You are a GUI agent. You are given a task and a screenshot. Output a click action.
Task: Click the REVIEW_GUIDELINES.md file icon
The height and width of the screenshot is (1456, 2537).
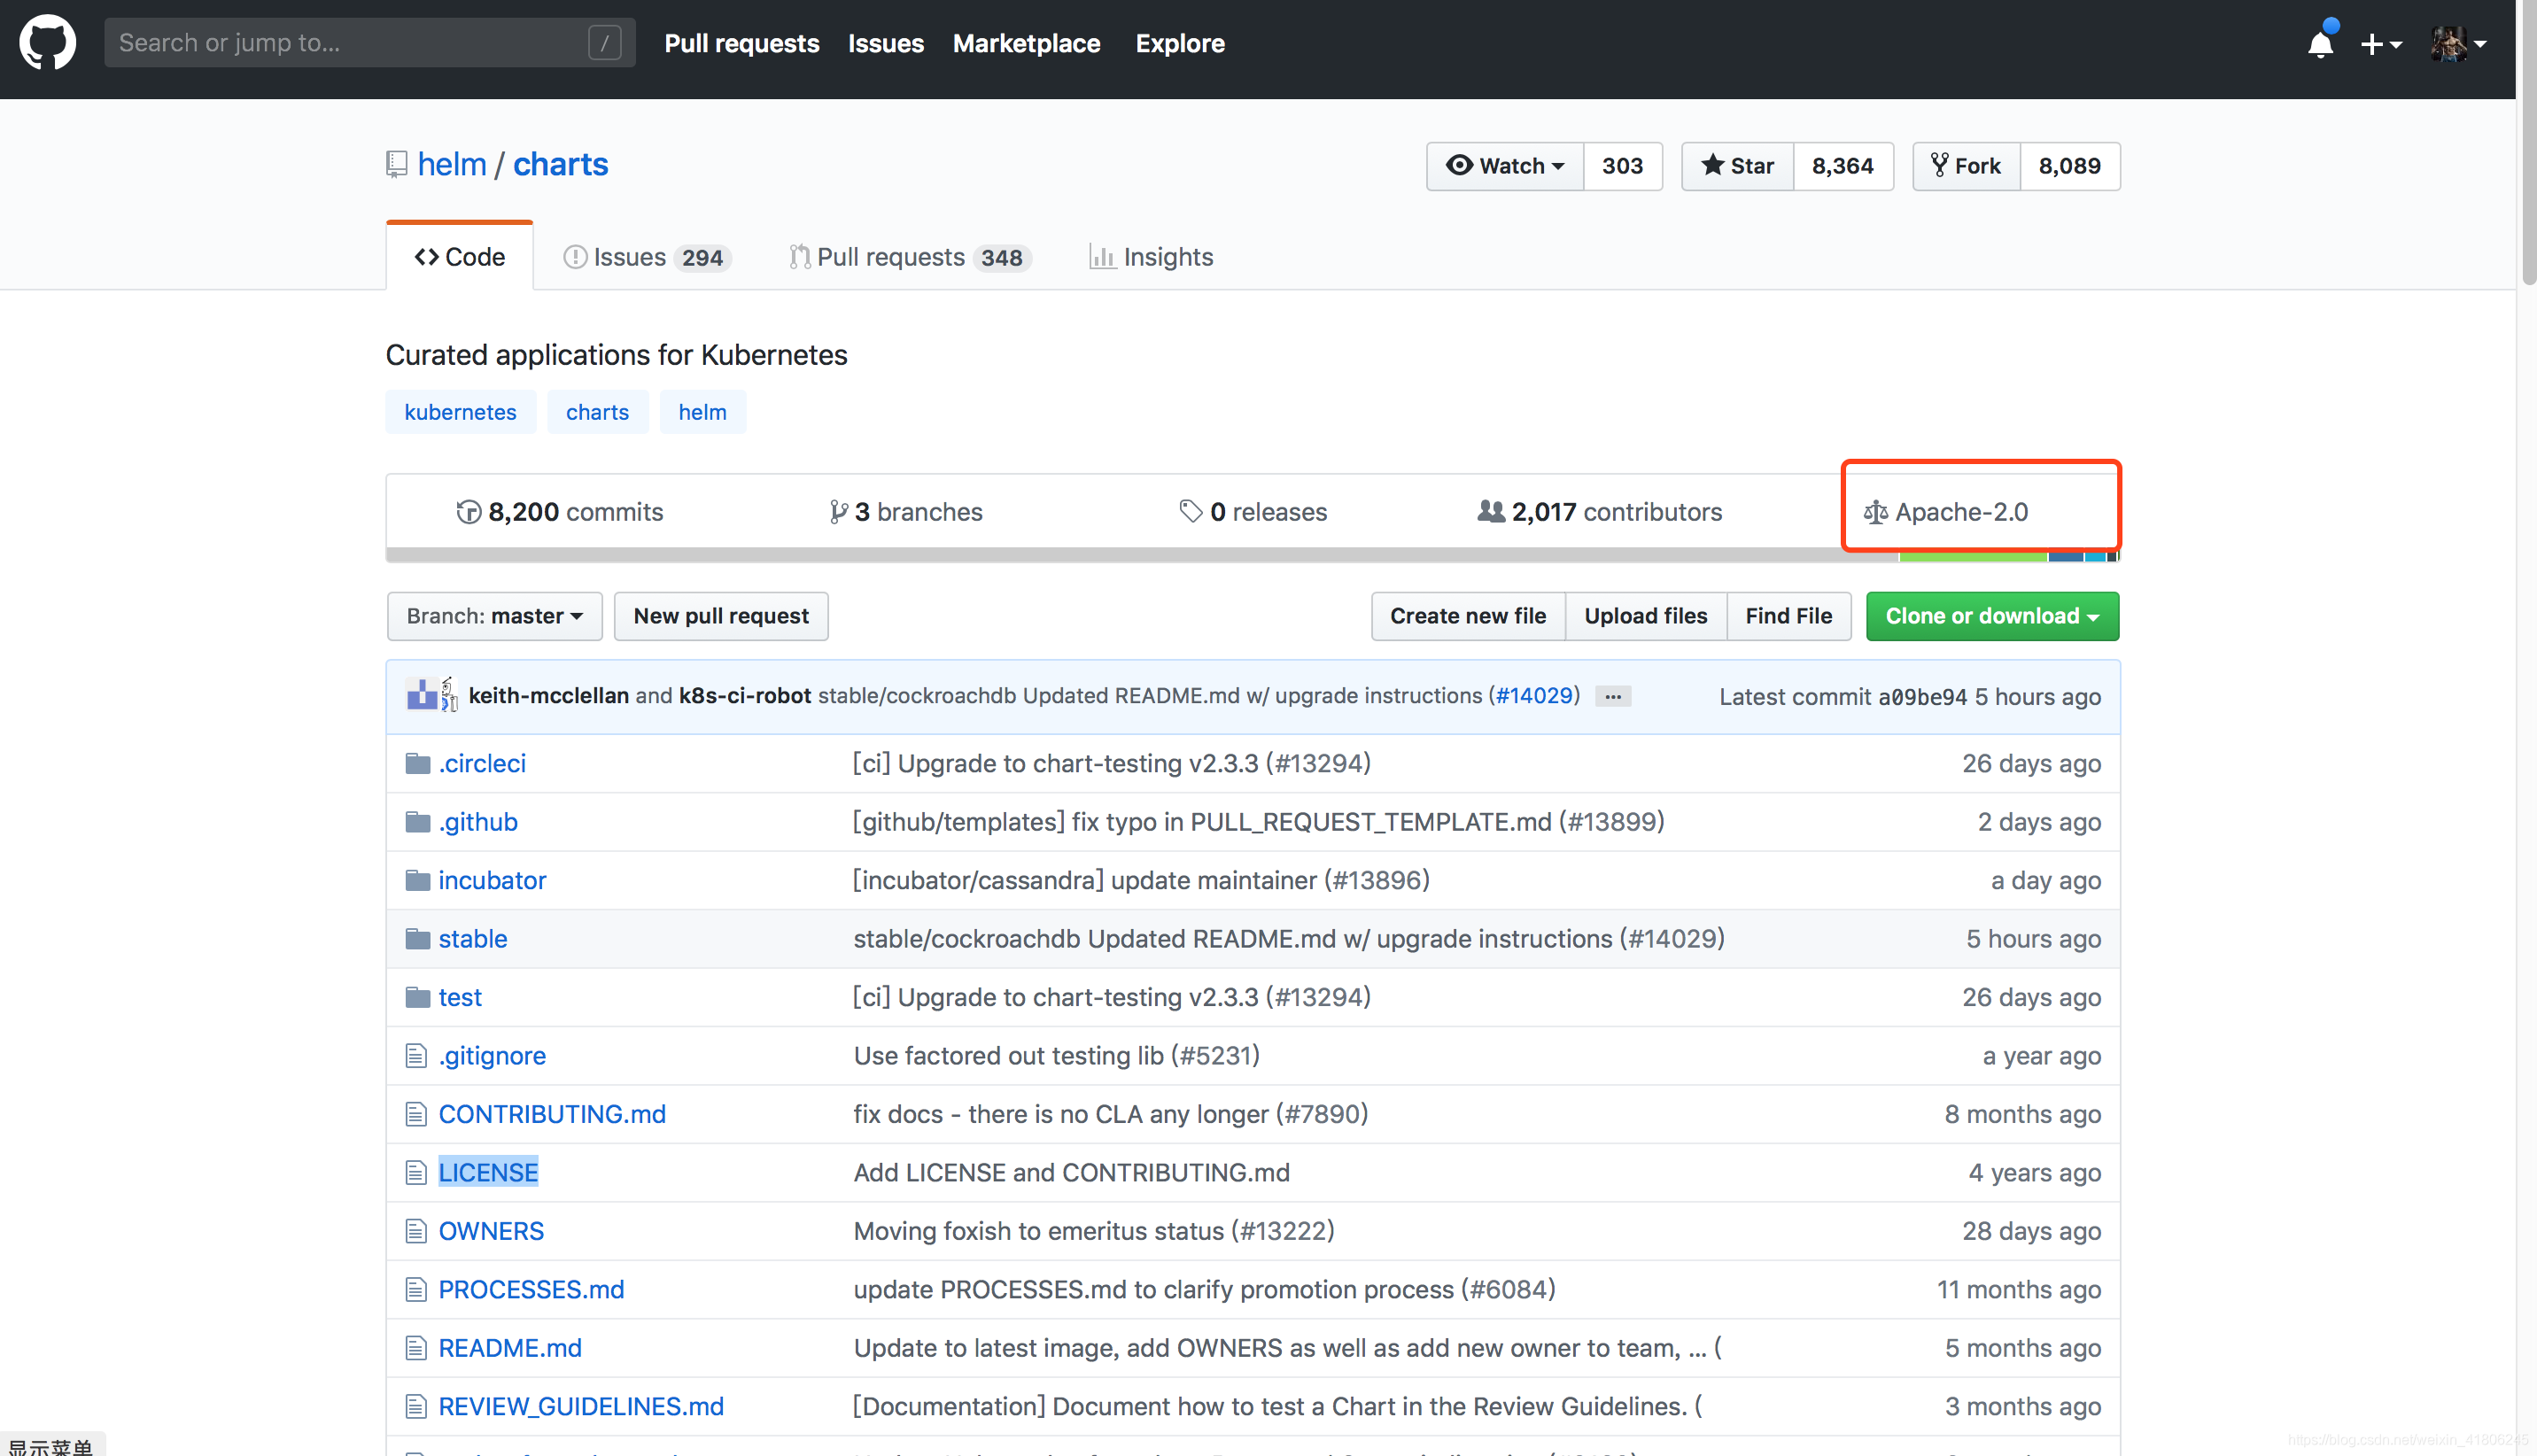pos(416,1407)
